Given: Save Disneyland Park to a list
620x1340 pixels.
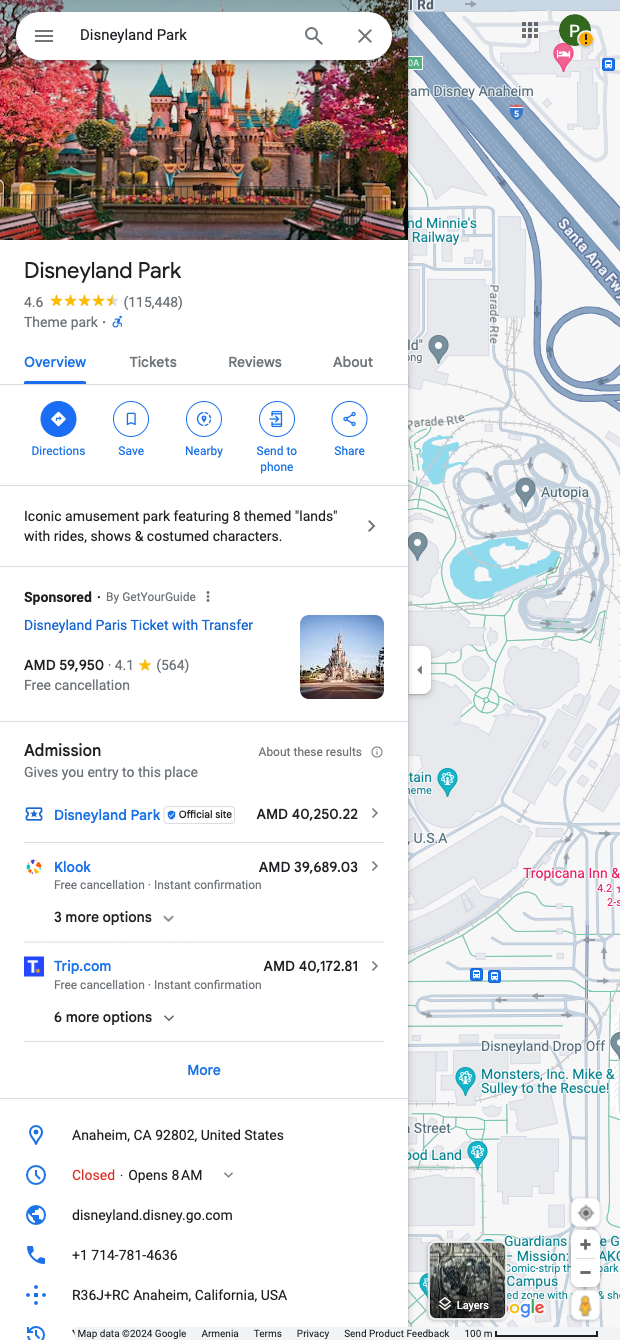Looking at the screenshot, I should [131, 419].
